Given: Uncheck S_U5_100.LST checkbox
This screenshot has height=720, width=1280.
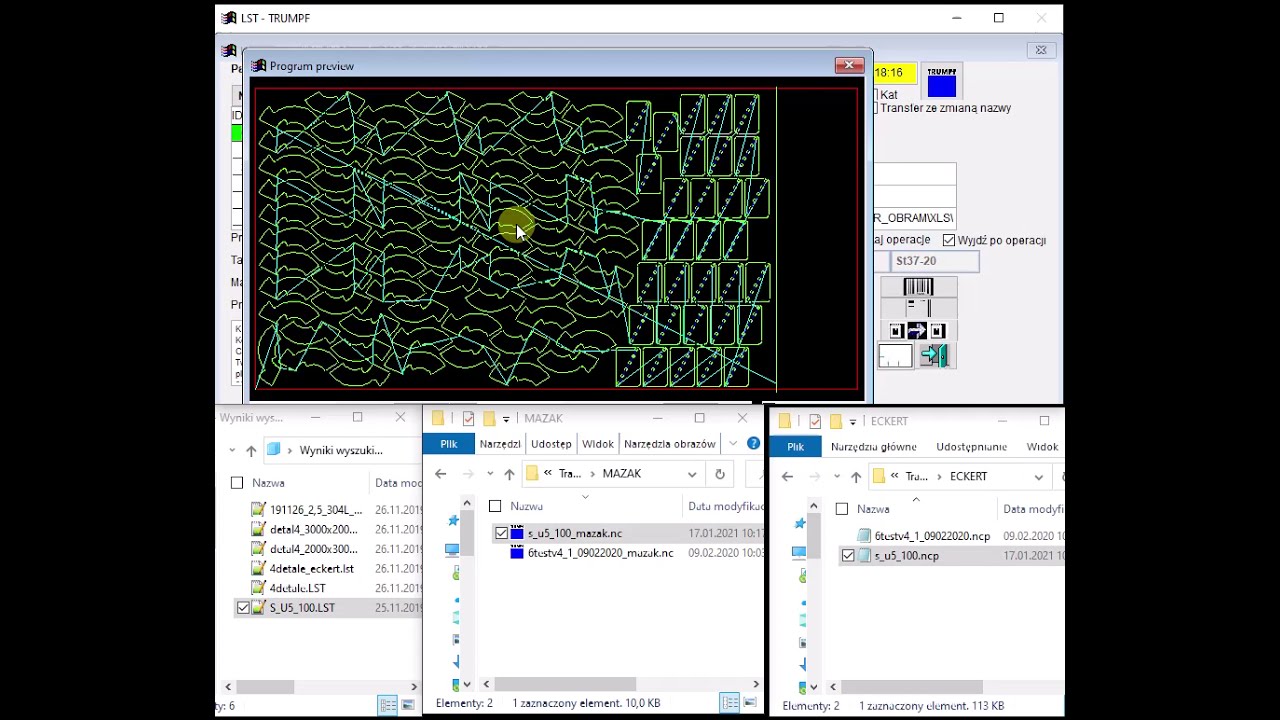Looking at the screenshot, I should pos(243,608).
